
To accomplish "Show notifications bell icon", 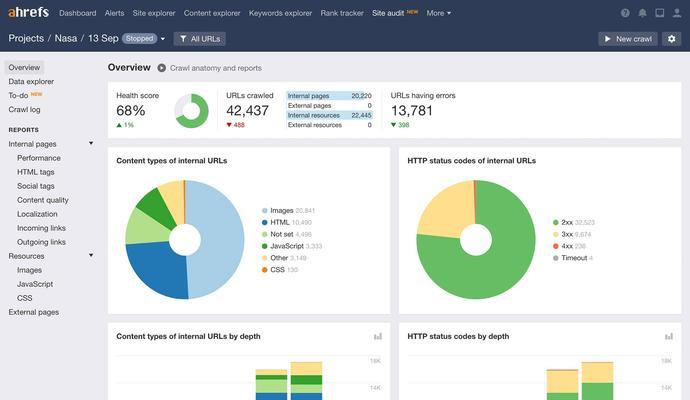I will coord(642,13).
